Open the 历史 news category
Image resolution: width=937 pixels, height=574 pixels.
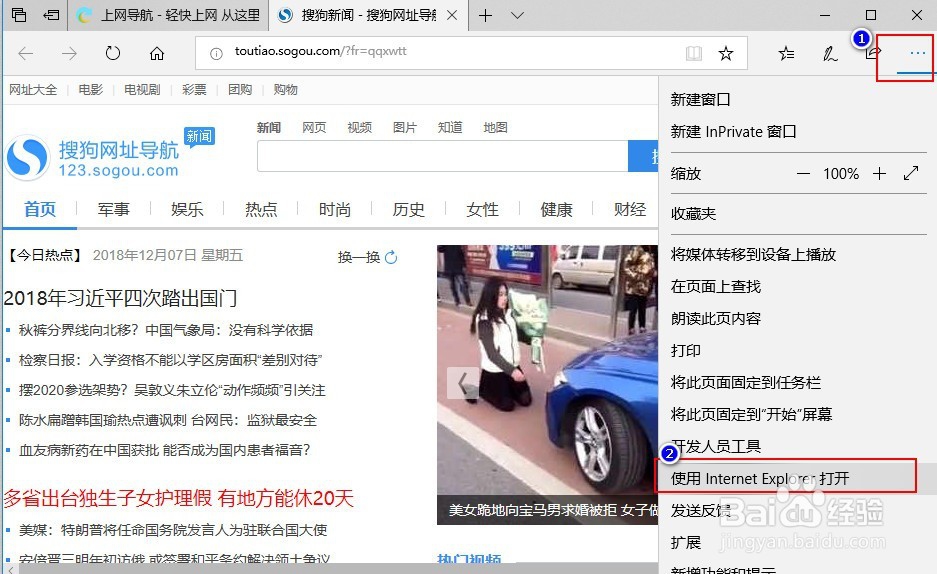tap(409, 209)
